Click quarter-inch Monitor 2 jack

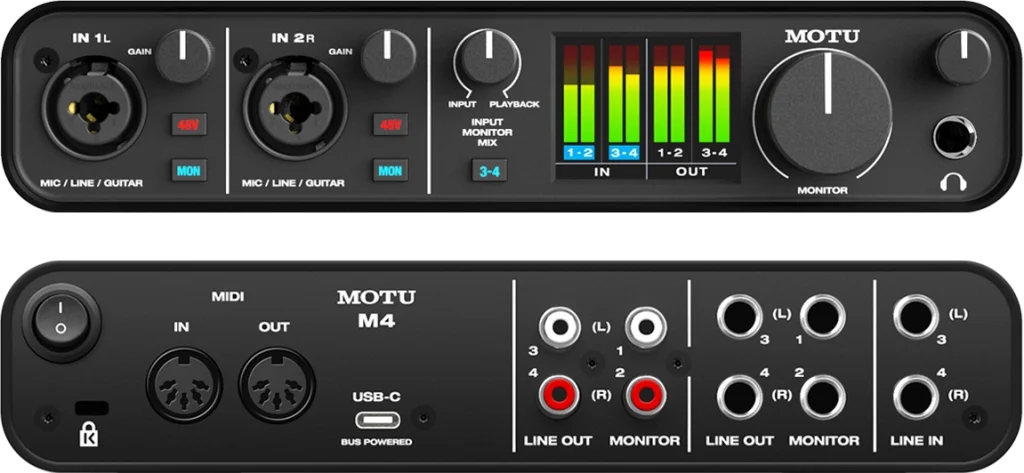coord(823,397)
